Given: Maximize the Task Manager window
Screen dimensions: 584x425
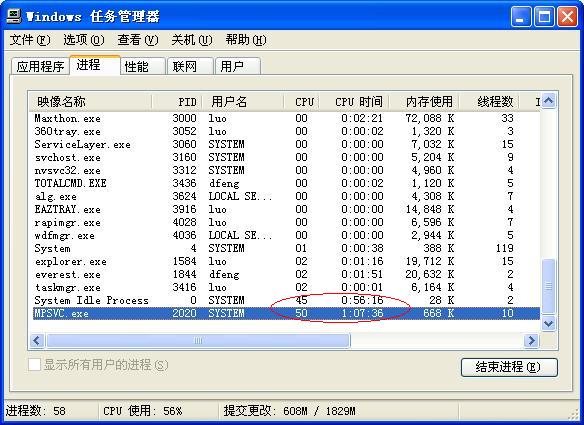Looking at the screenshot, I should (x=544, y=17).
